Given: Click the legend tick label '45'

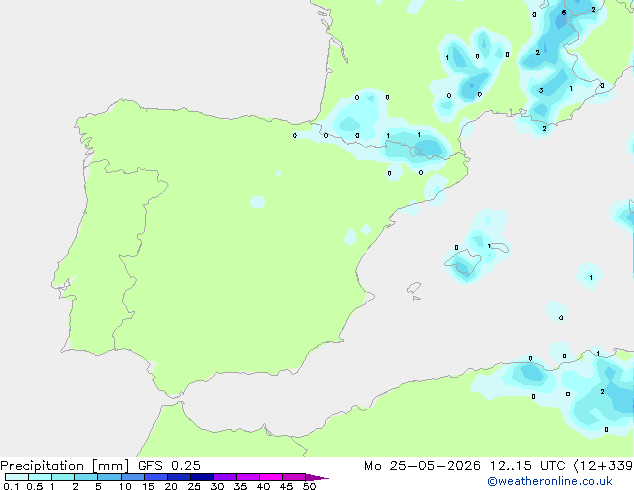Looking at the screenshot, I should 286,486.
